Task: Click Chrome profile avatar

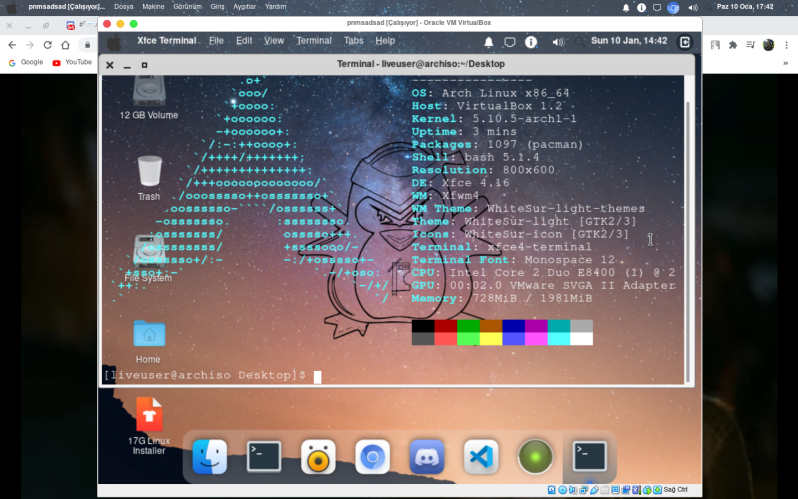Action: tap(768, 45)
